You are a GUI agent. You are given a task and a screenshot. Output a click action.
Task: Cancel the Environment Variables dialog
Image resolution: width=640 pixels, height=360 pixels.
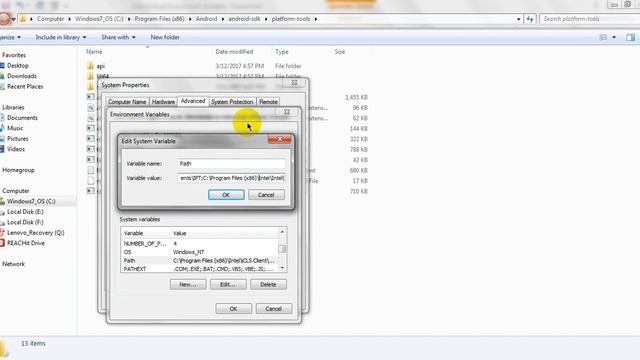tap(273, 309)
